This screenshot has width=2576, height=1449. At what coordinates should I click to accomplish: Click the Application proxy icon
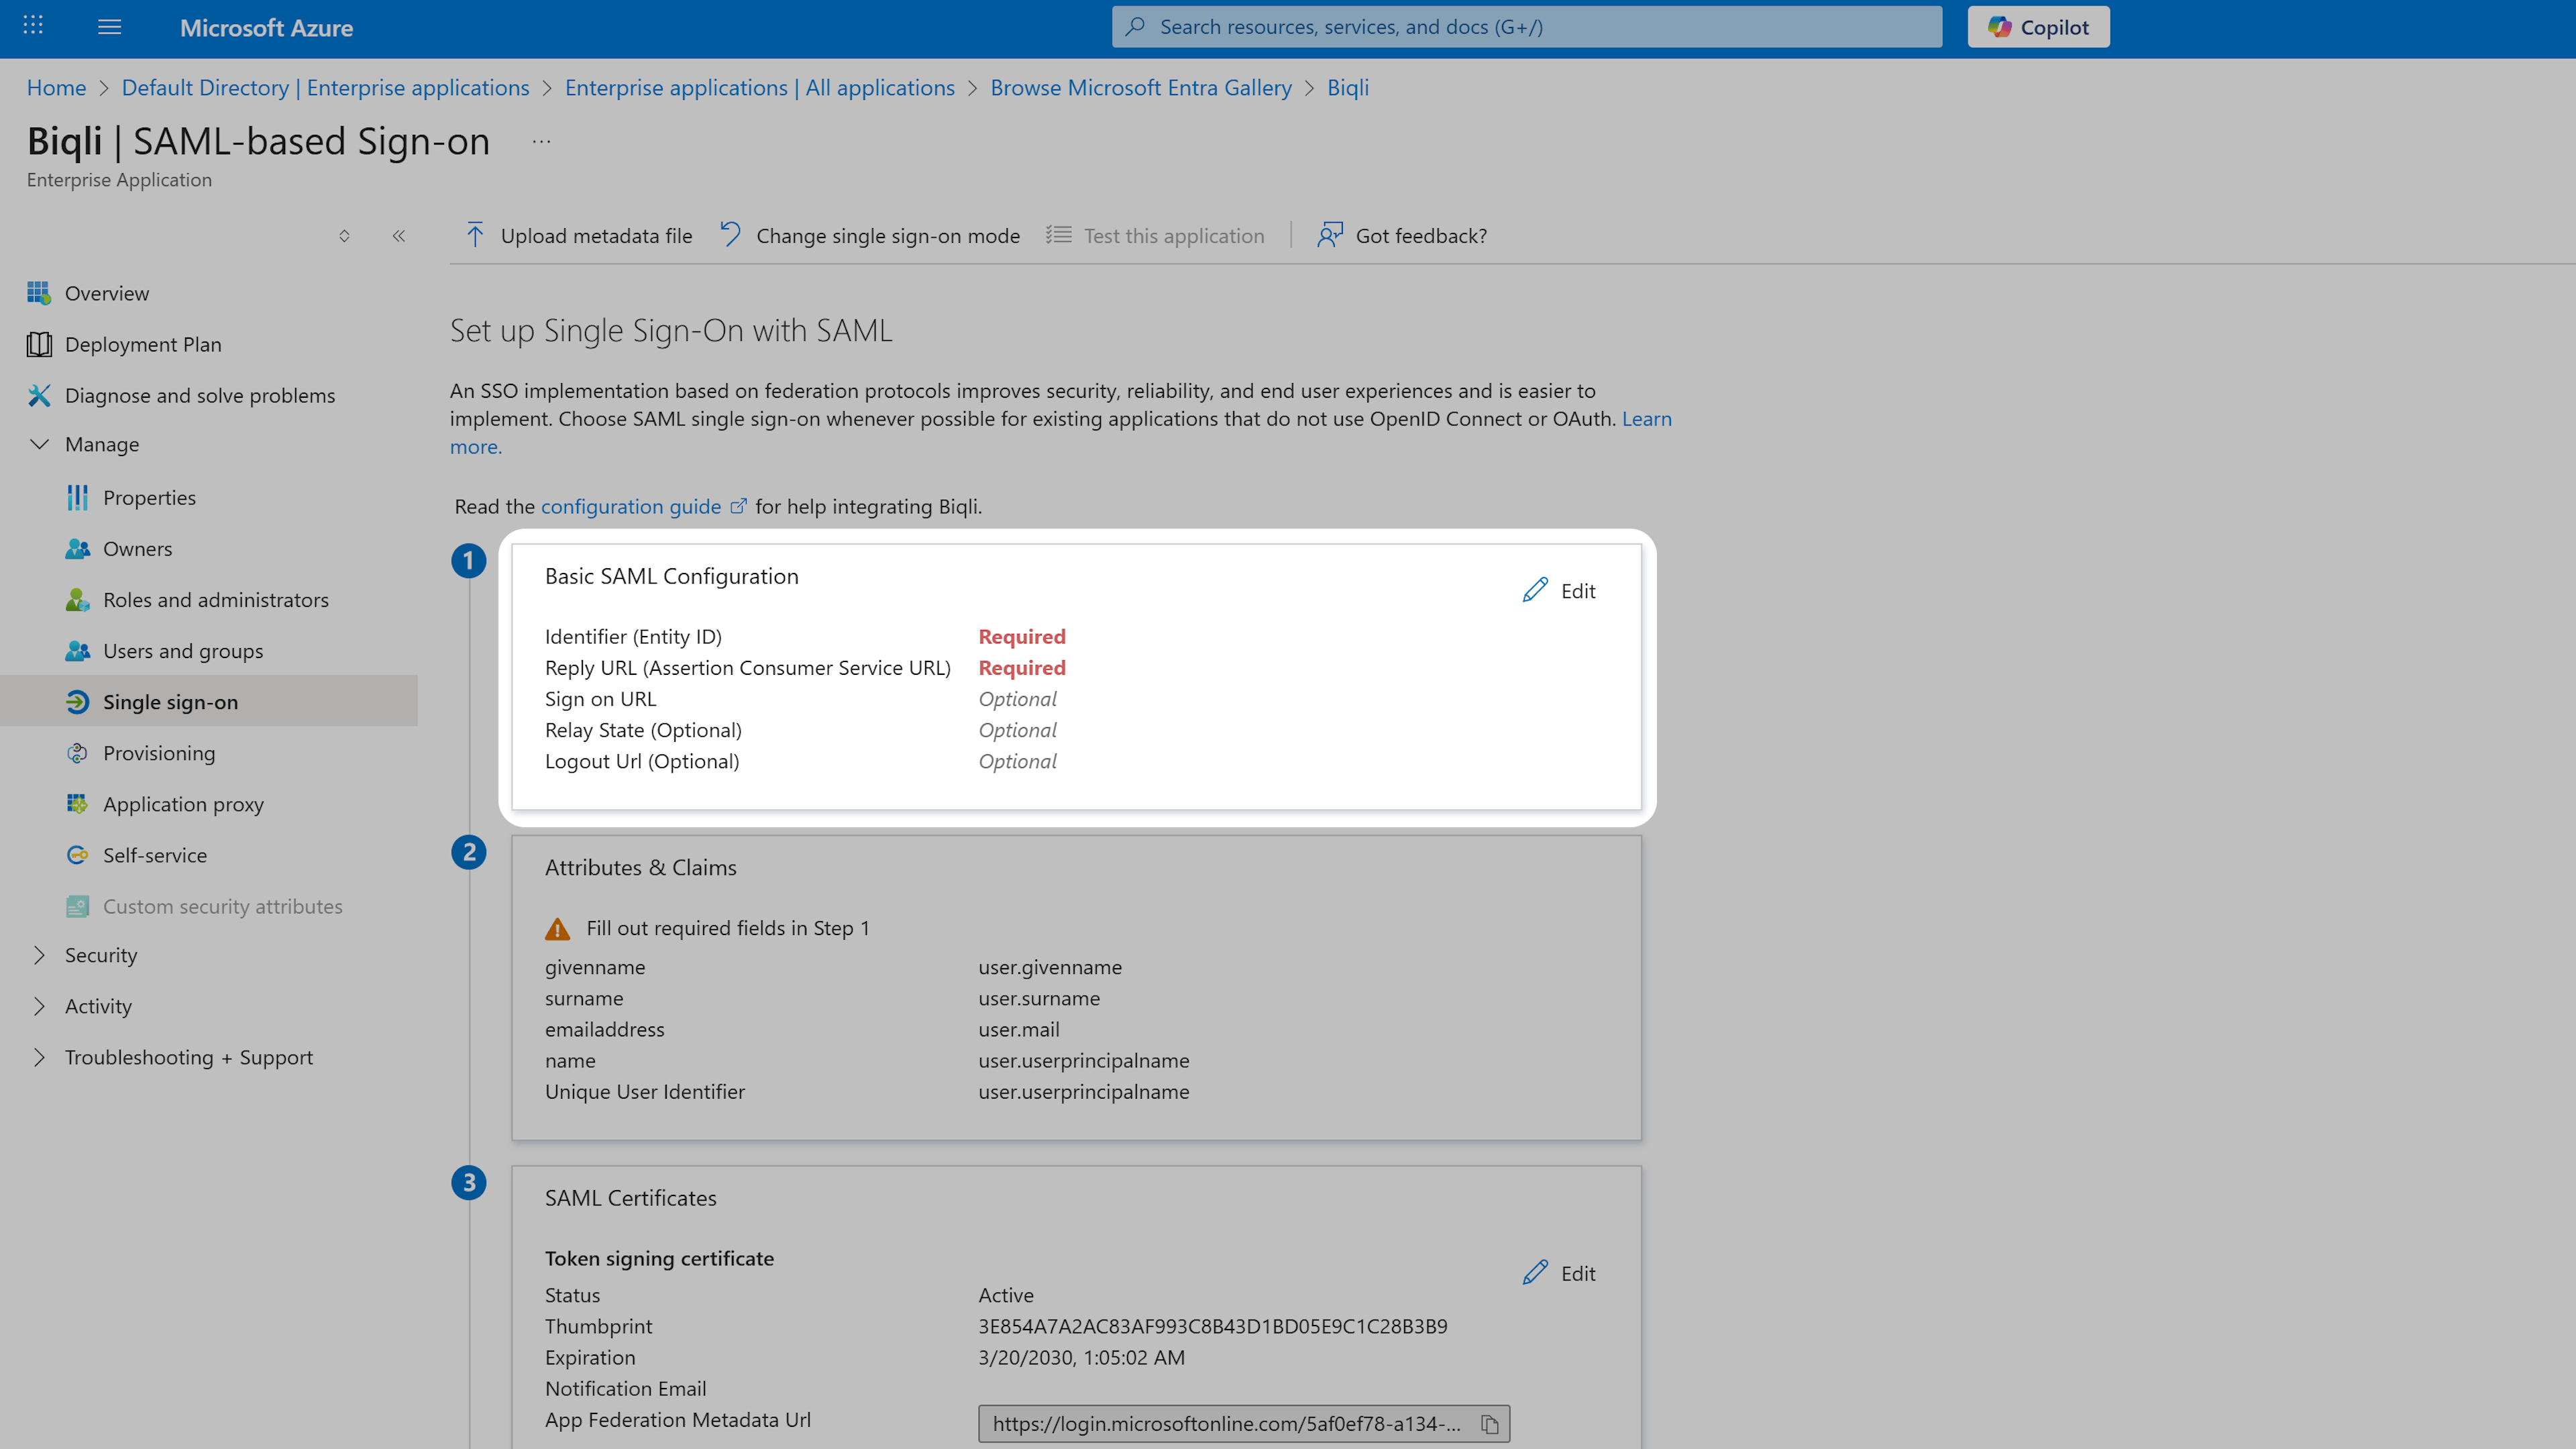[77, 803]
